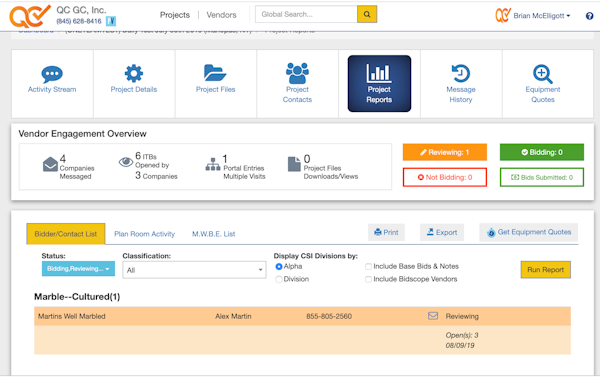Click the (845) 628-8416 phone number
The width and height of the screenshot is (600, 377).
(x=79, y=21)
